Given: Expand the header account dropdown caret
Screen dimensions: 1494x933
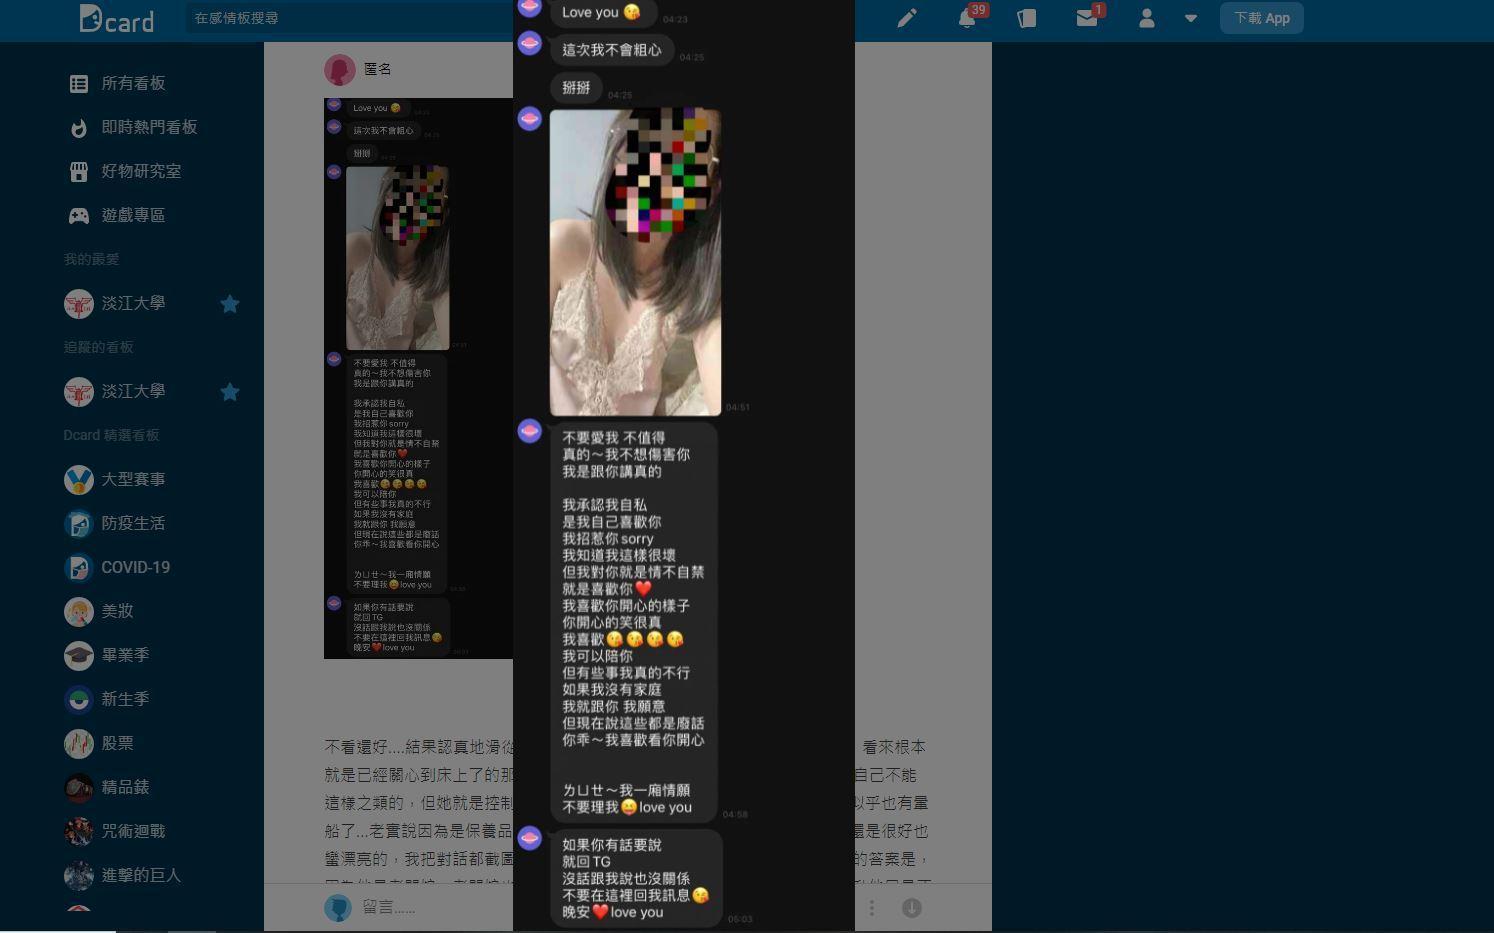Looking at the screenshot, I should (x=1191, y=18).
